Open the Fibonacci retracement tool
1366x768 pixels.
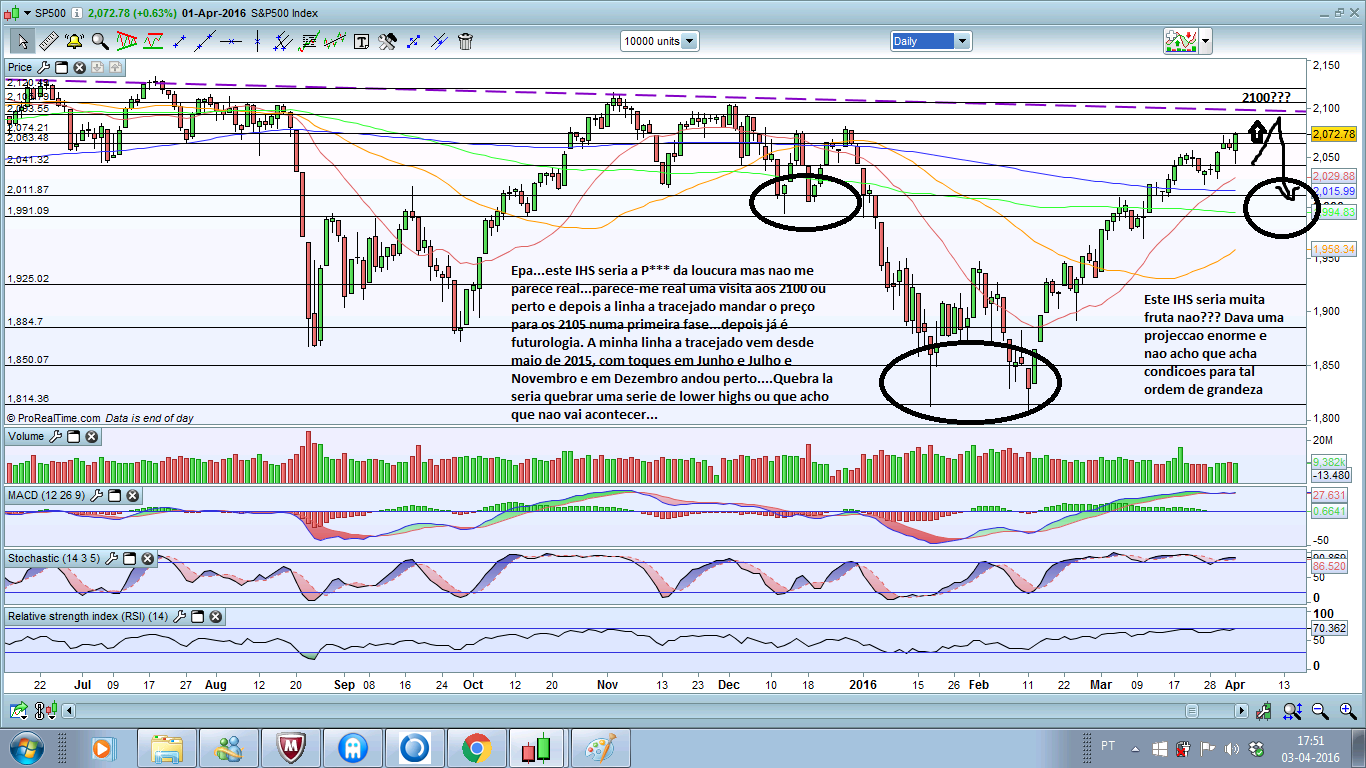310,41
